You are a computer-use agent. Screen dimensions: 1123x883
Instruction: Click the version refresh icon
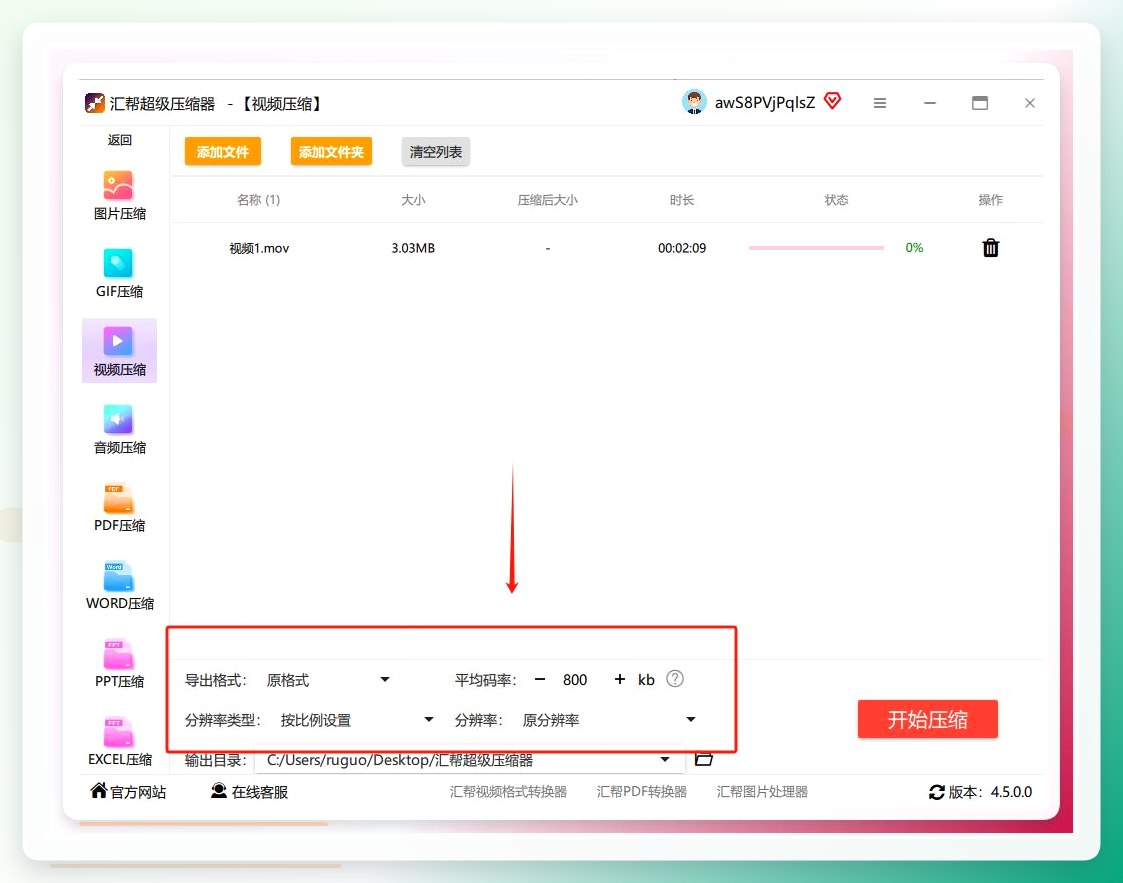pos(936,792)
